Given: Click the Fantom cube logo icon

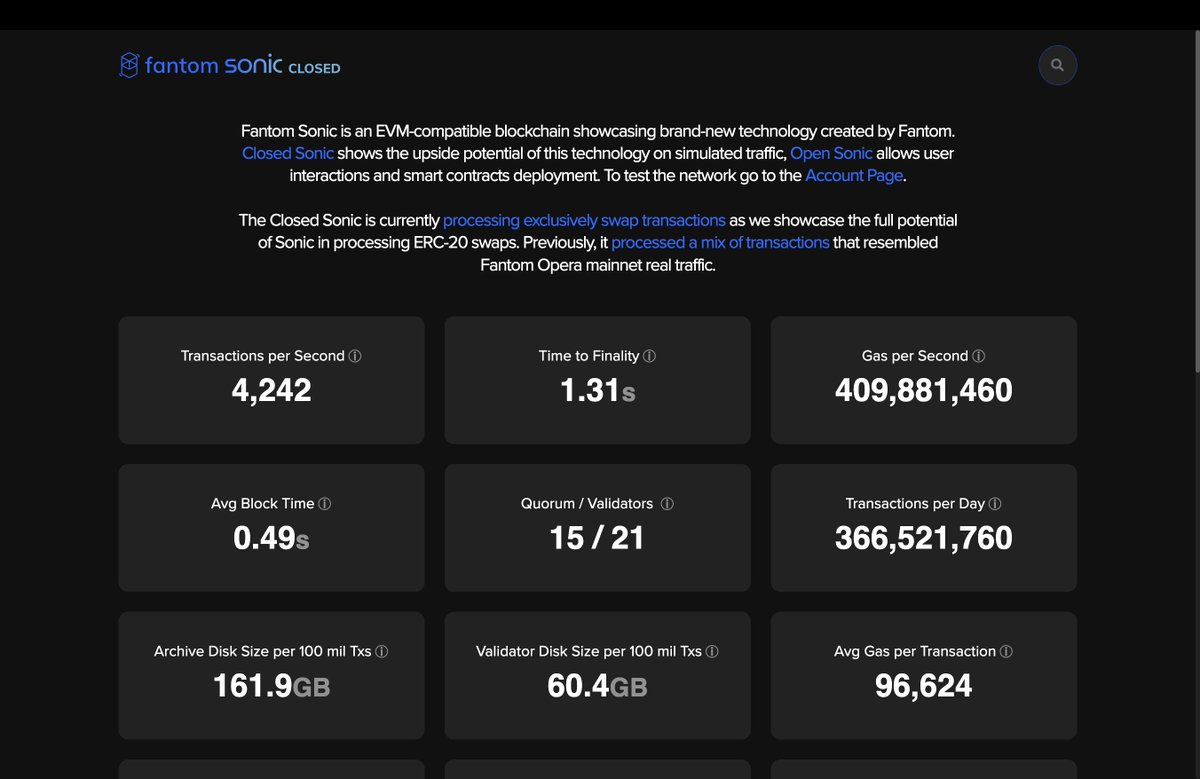Looking at the screenshot, I should [x=129, y=65].
